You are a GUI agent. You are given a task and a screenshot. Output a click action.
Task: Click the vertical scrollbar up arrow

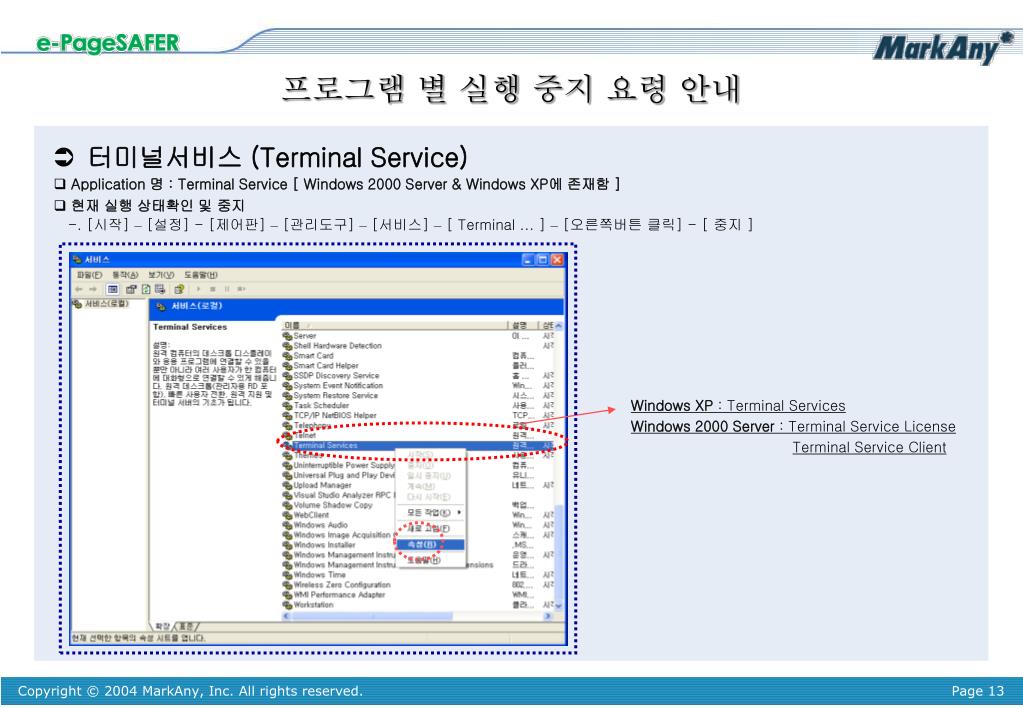pyautogui.click(x=559, y=325)
